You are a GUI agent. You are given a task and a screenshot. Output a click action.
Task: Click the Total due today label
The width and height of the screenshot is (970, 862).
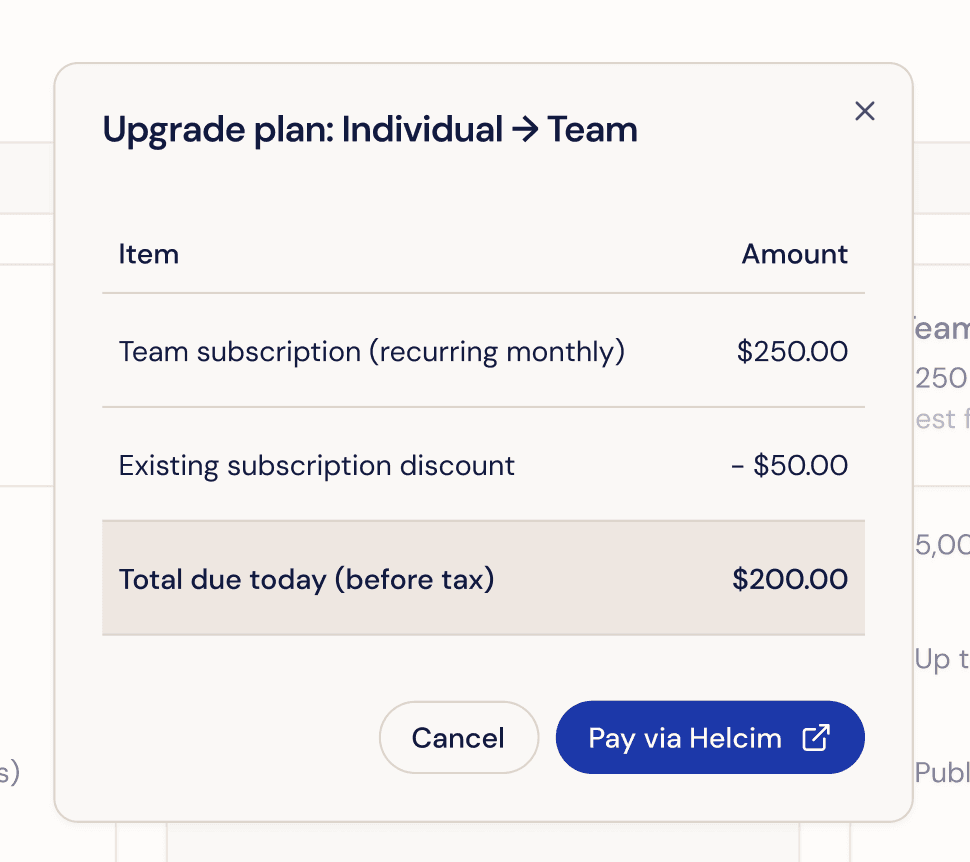(x=306, y=580)
